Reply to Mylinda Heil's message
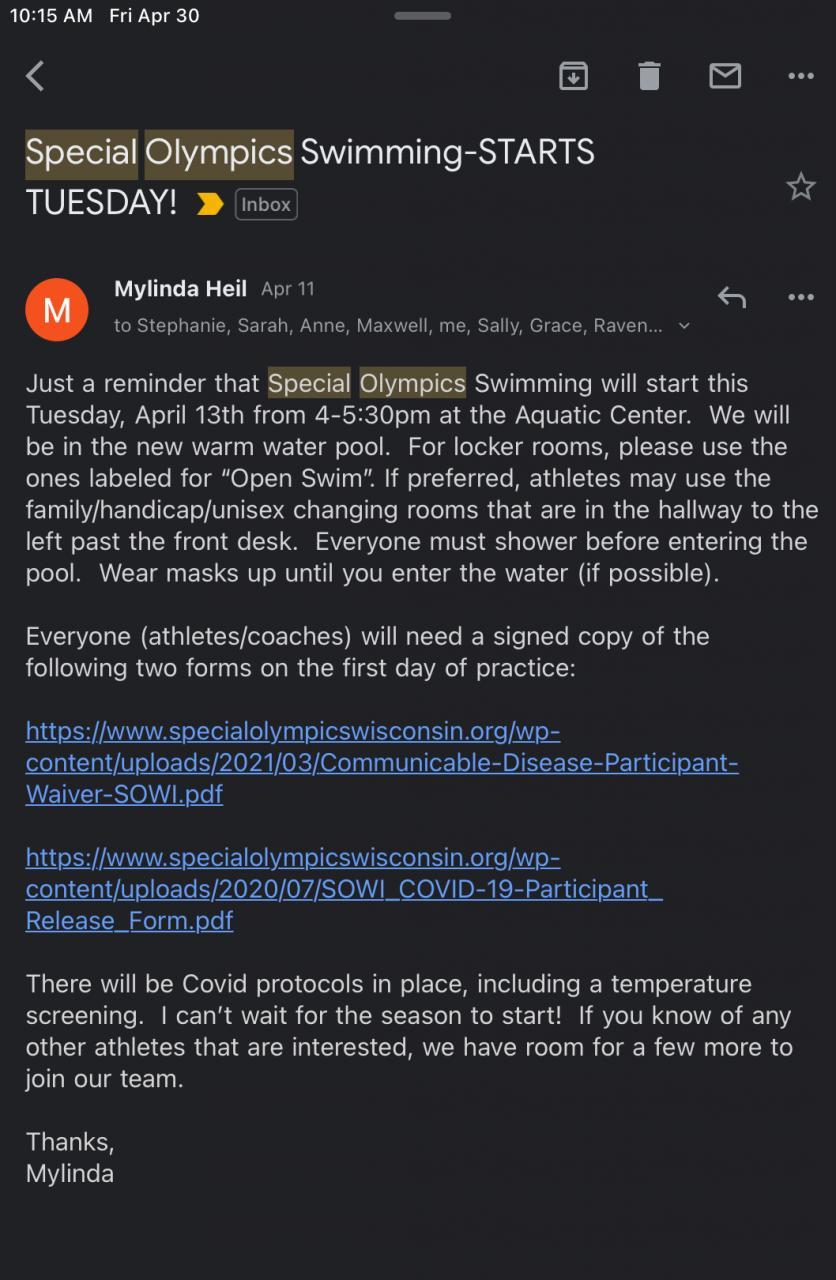Screen dimensions: 836x1280 click(x=732, y=297)
